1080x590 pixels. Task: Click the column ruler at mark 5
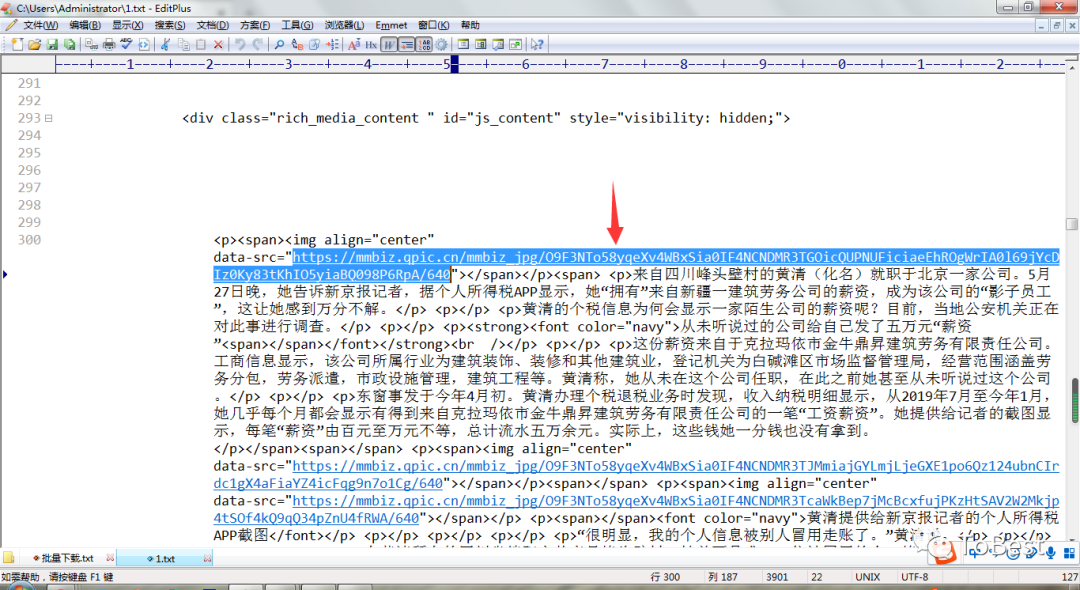coord(446,65)
